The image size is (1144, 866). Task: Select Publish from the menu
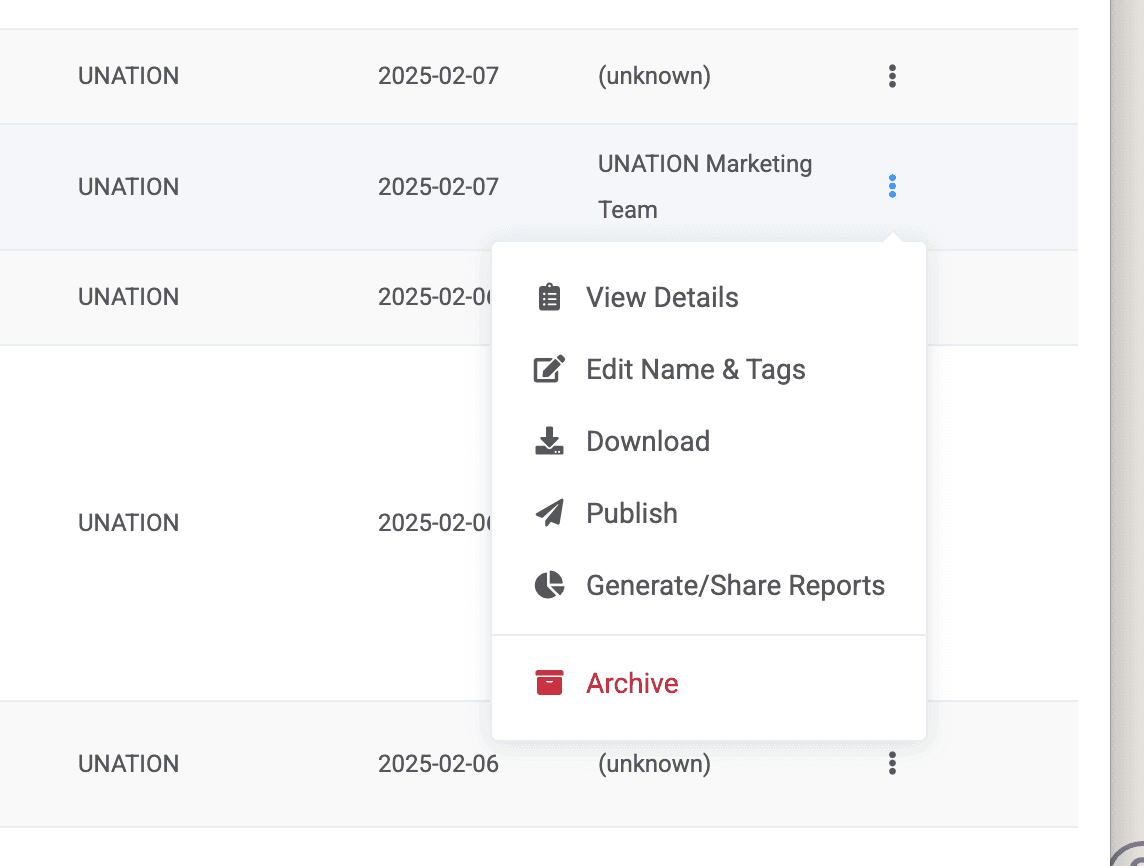pyautogui.click(x=632, y=513)
